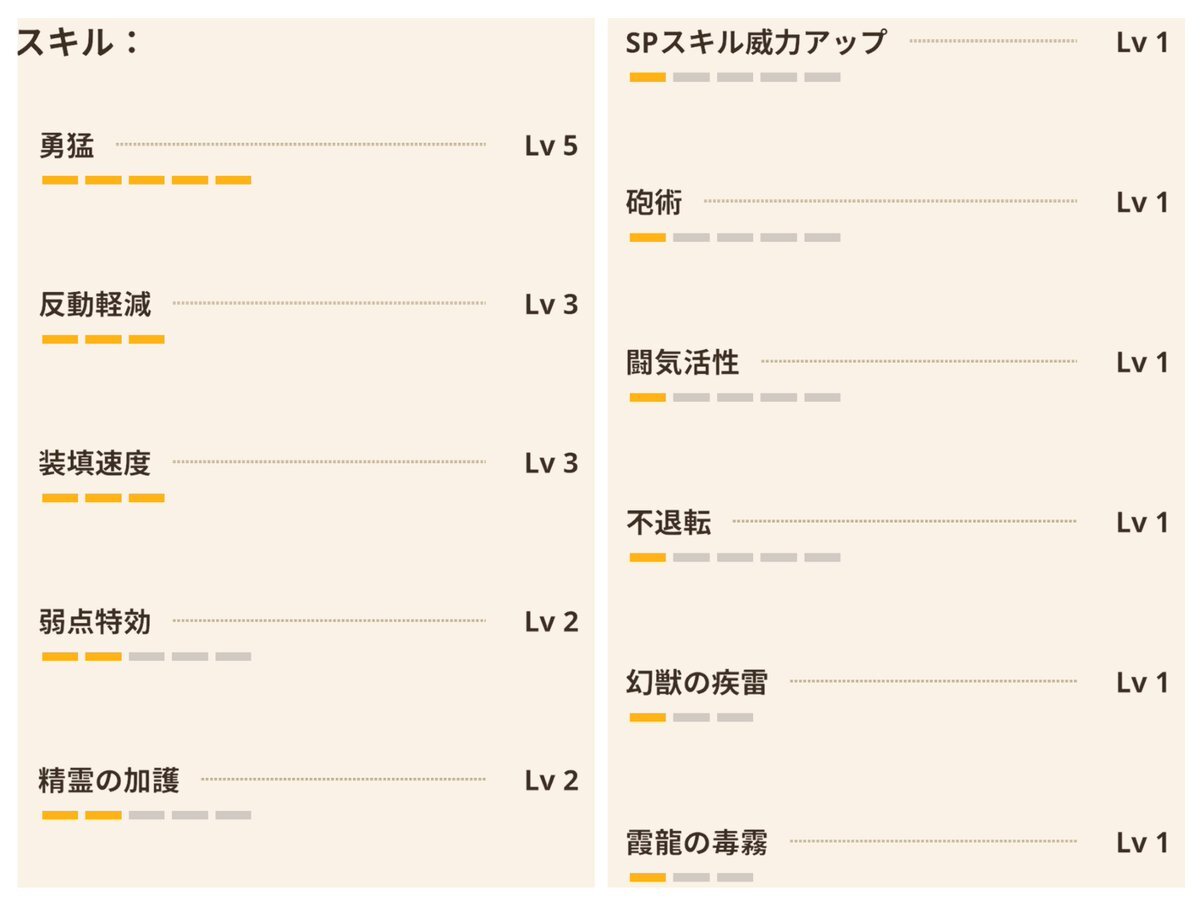Click the Lv 5 value for 勇猛
The image size is (1200, 901).
pyautogui.click(x=551, y=146)
